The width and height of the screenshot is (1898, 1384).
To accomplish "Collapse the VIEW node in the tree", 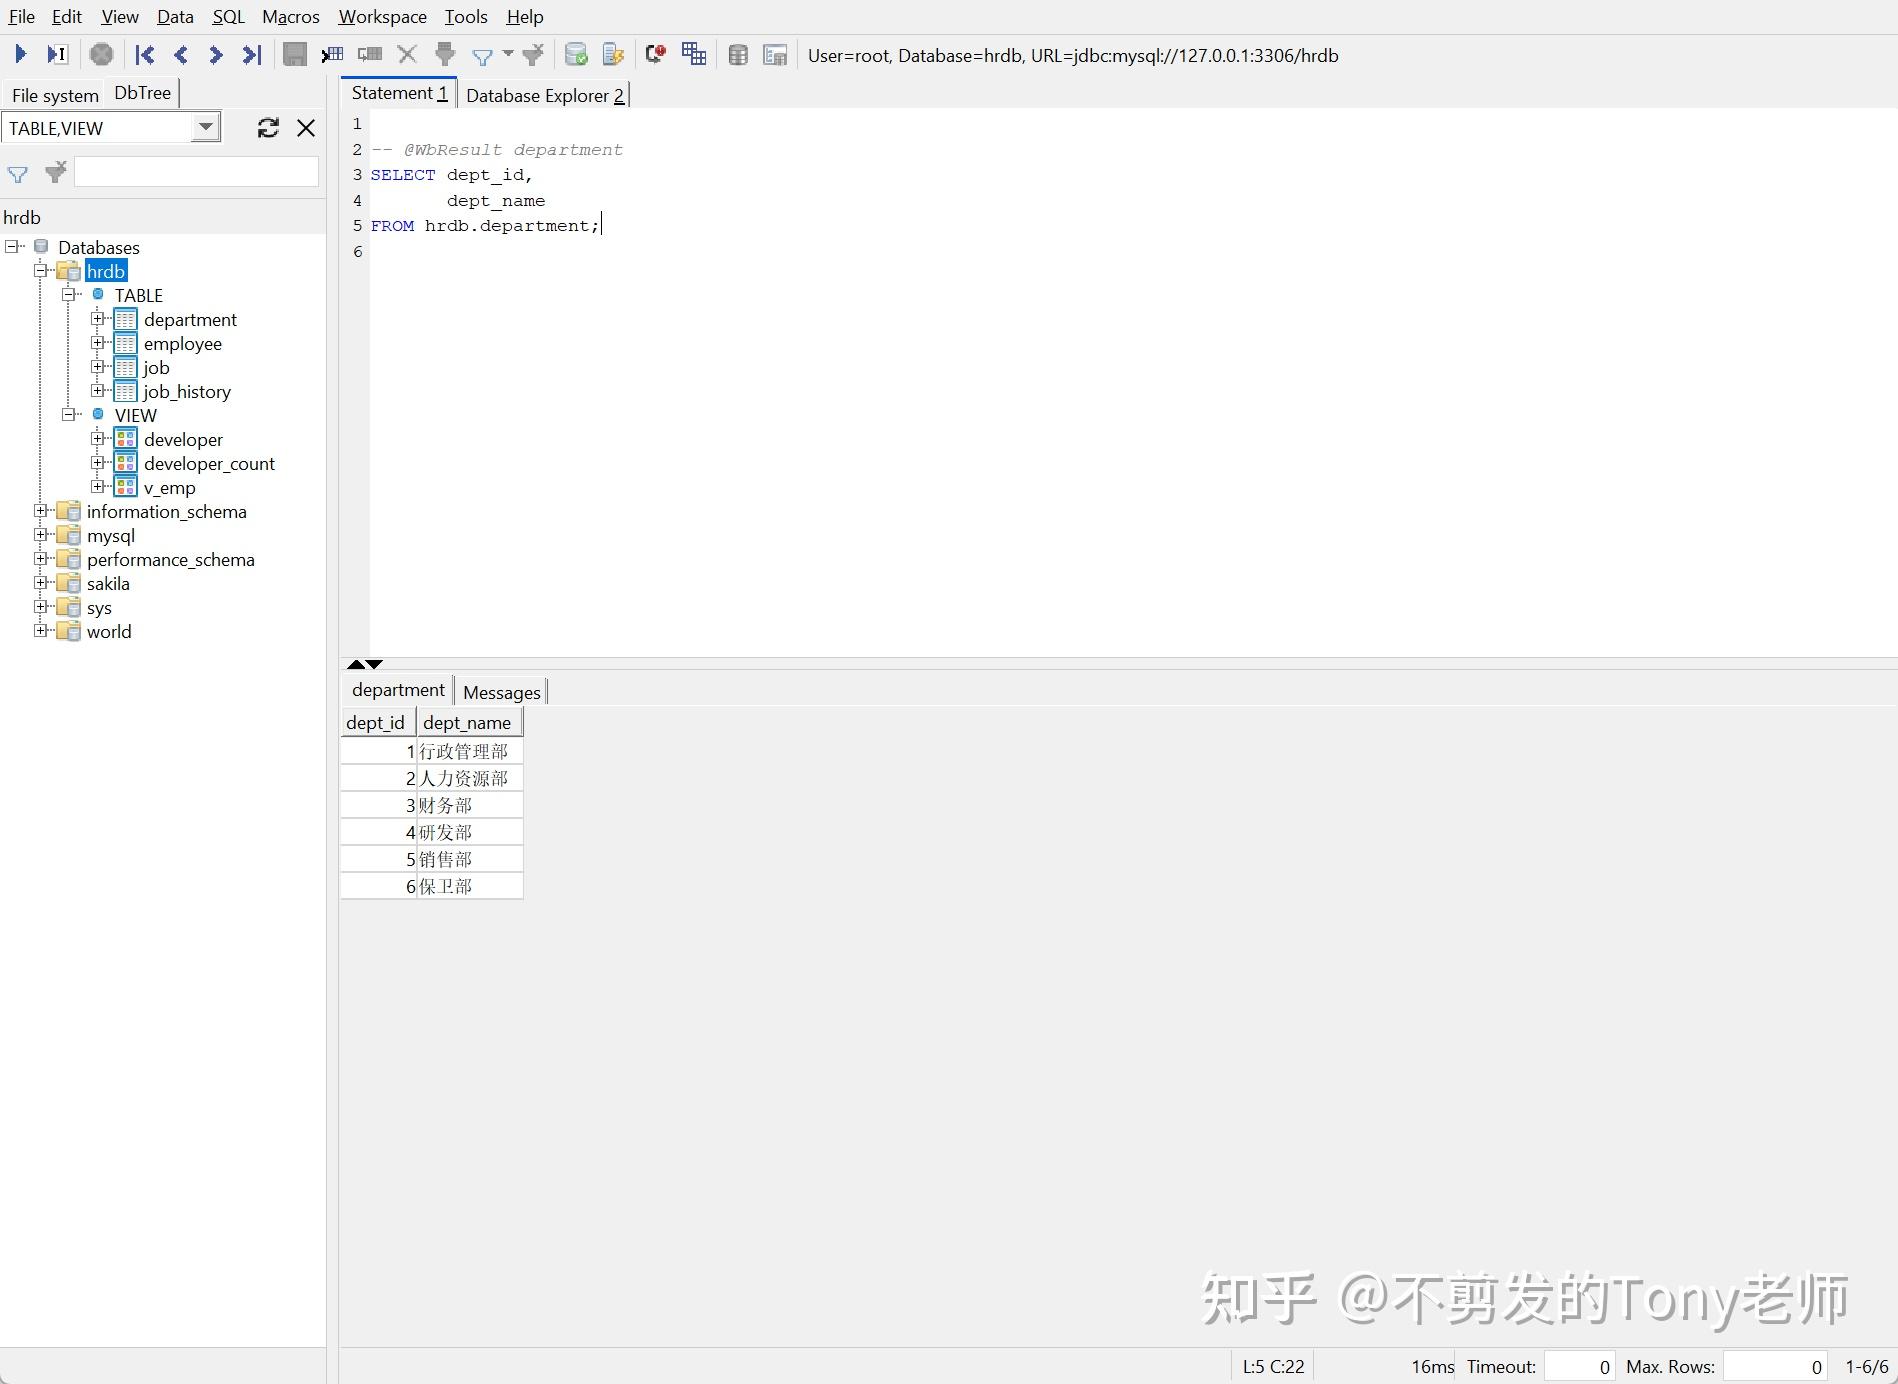I will [70, 414].
